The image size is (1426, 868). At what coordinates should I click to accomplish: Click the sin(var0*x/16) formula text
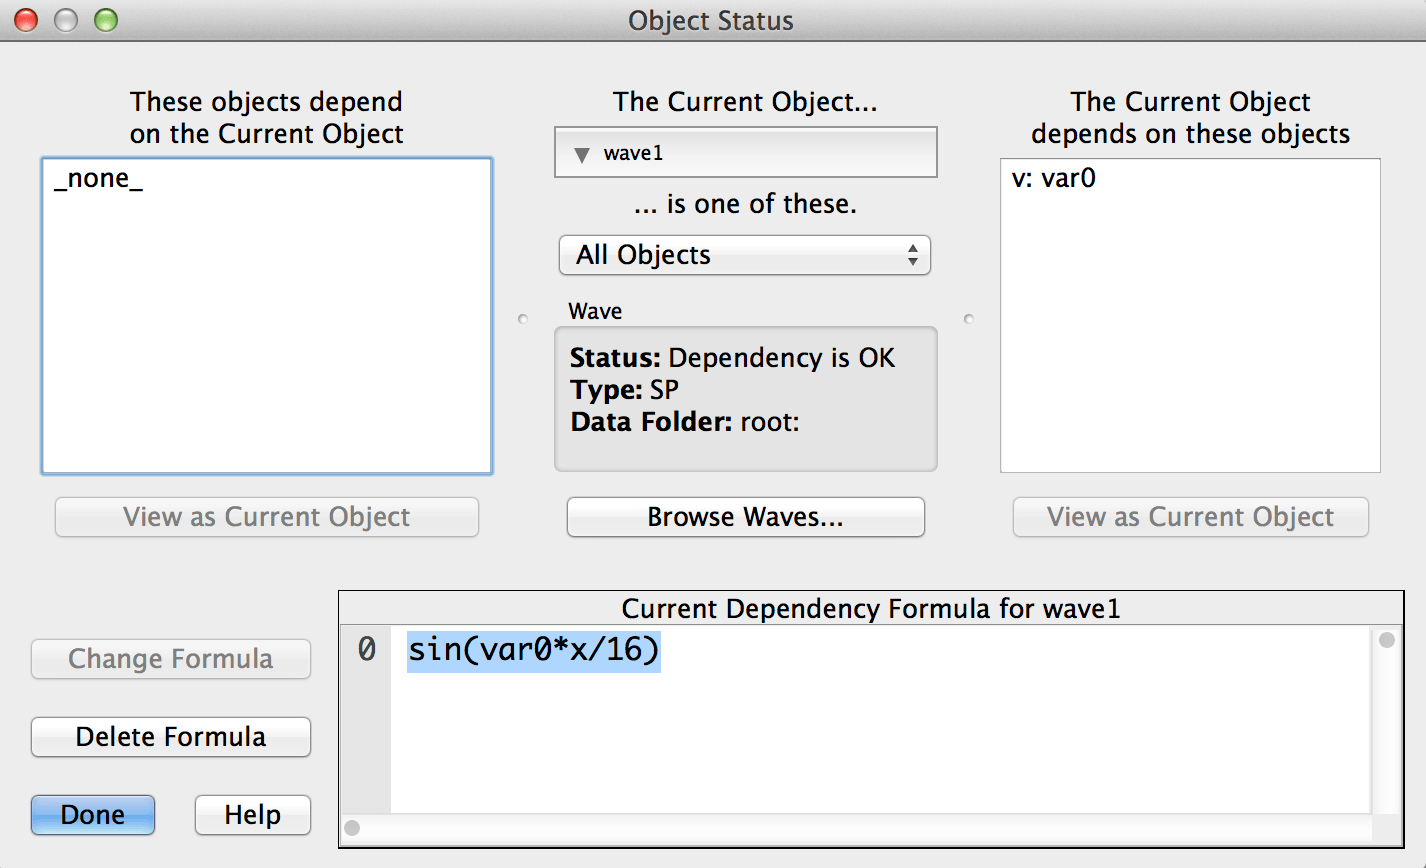pyautogui.click(x=533, y=651)
